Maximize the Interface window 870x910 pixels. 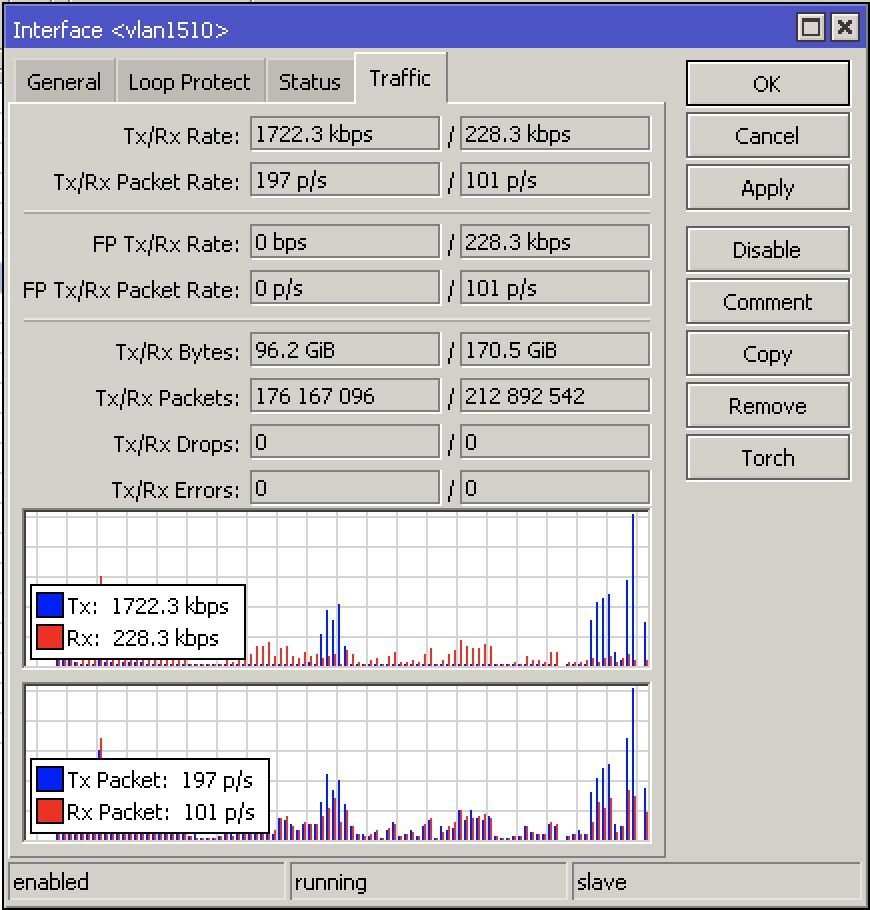pyautogui.click(x=811, y=27)
